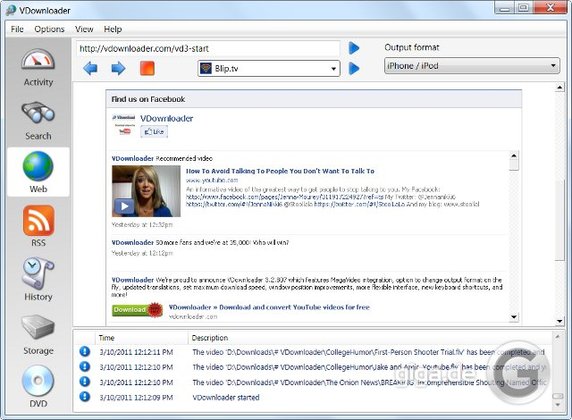Click the go arrow beside URL field
Viewport: 572px width, 420px height.
[354, 48]
